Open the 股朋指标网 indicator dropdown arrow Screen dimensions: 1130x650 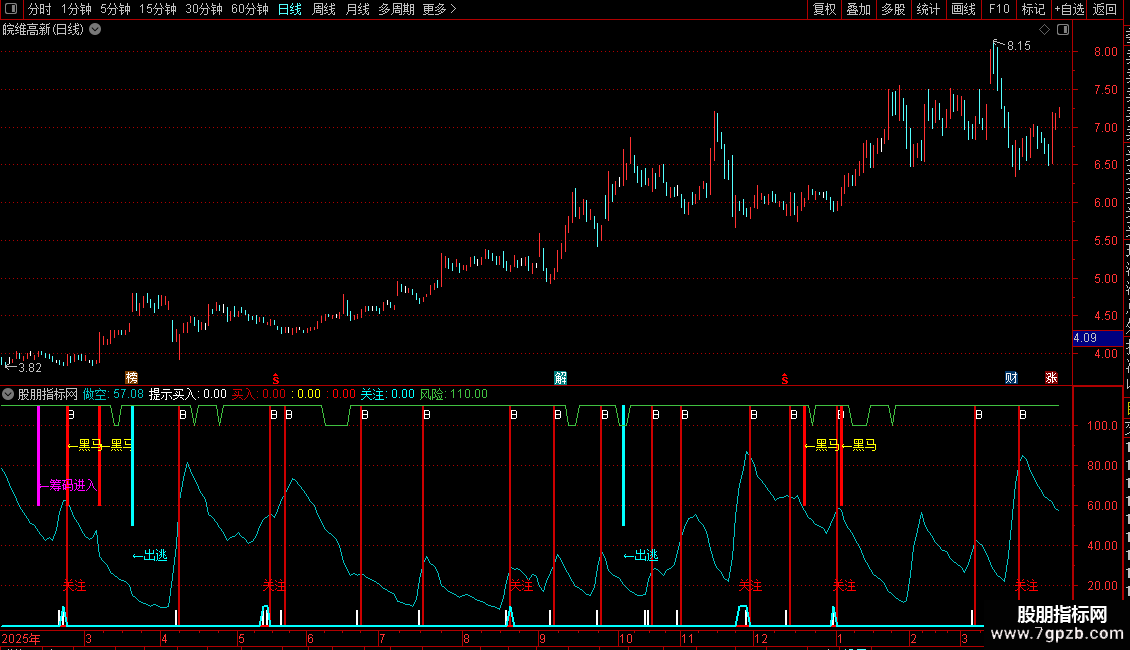8,394
